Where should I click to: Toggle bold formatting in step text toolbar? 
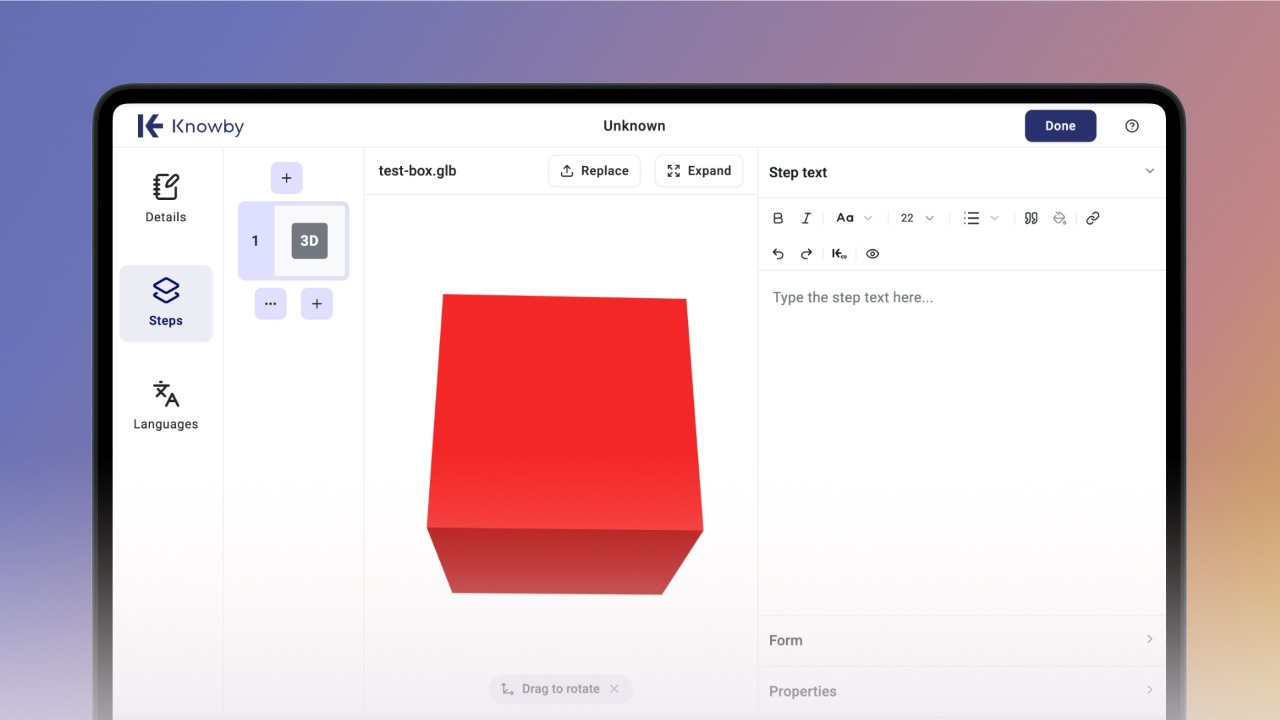[778, 218]
